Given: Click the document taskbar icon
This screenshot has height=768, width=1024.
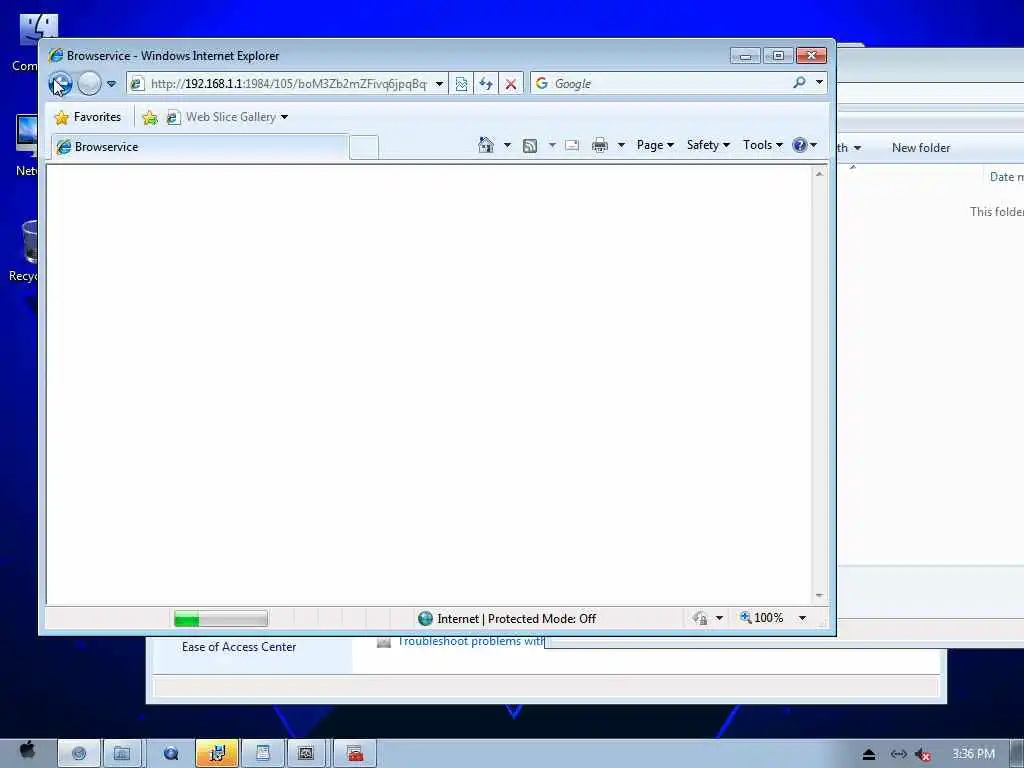Looking at the screenshot, I should click(263, 753).
